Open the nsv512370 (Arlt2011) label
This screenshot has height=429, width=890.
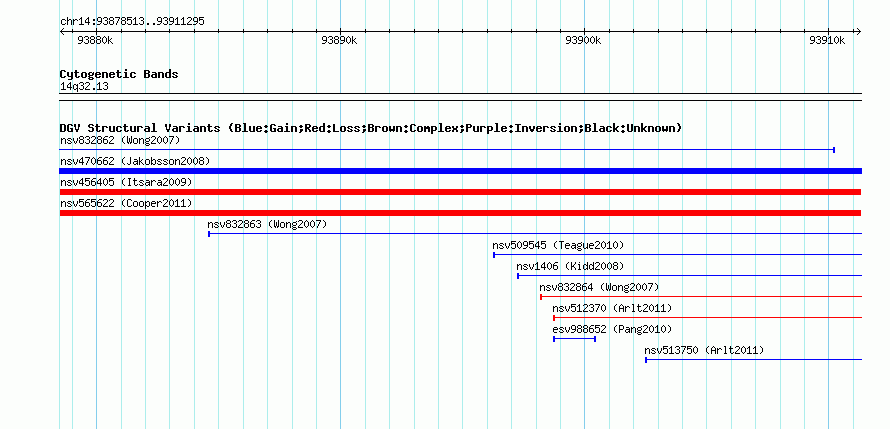click(612, 308)
